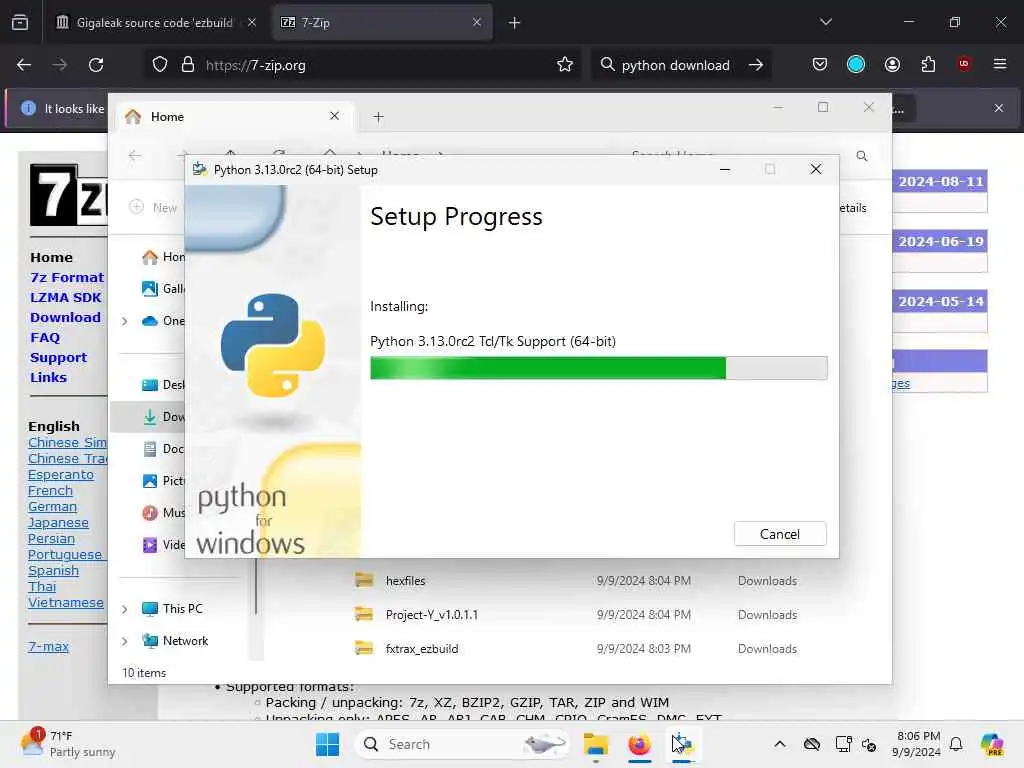This screenshot has width=1024, height=768.
Task: Open the Videos sidebar shortcut
Action: (163, 545)
